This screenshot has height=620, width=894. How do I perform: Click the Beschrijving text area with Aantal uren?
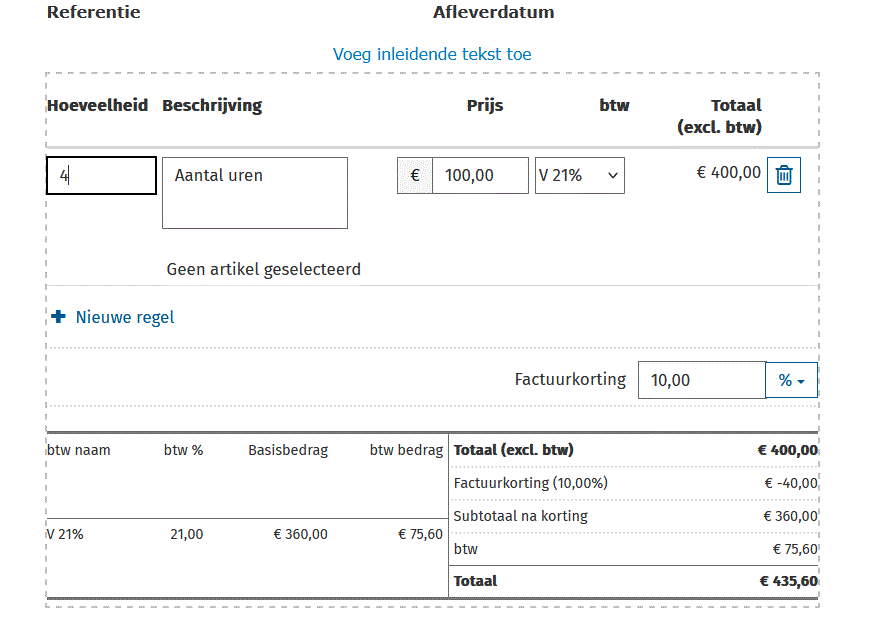tap(254, 192)
